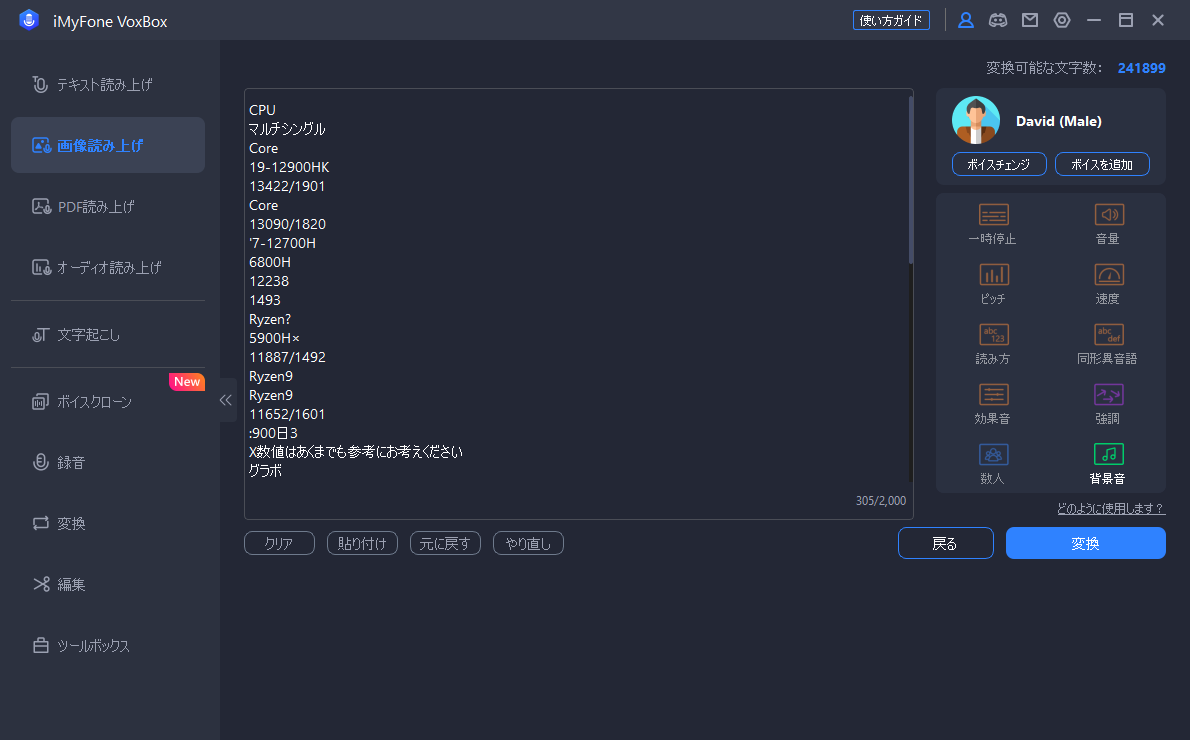Click the 6800H line in text
Viewport: 1190px width, 740px height.
click(x=269, y=262)
